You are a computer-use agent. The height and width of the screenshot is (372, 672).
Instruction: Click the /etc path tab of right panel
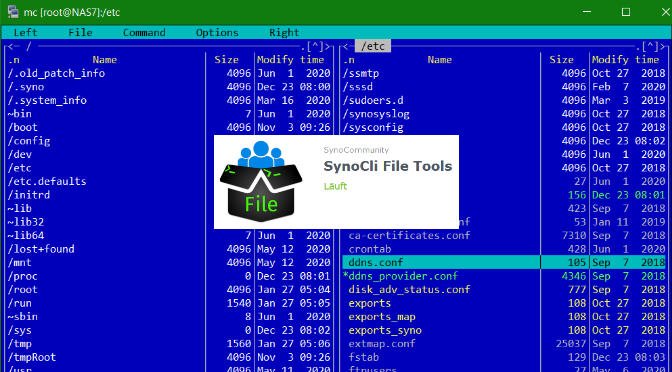(373, 46)
